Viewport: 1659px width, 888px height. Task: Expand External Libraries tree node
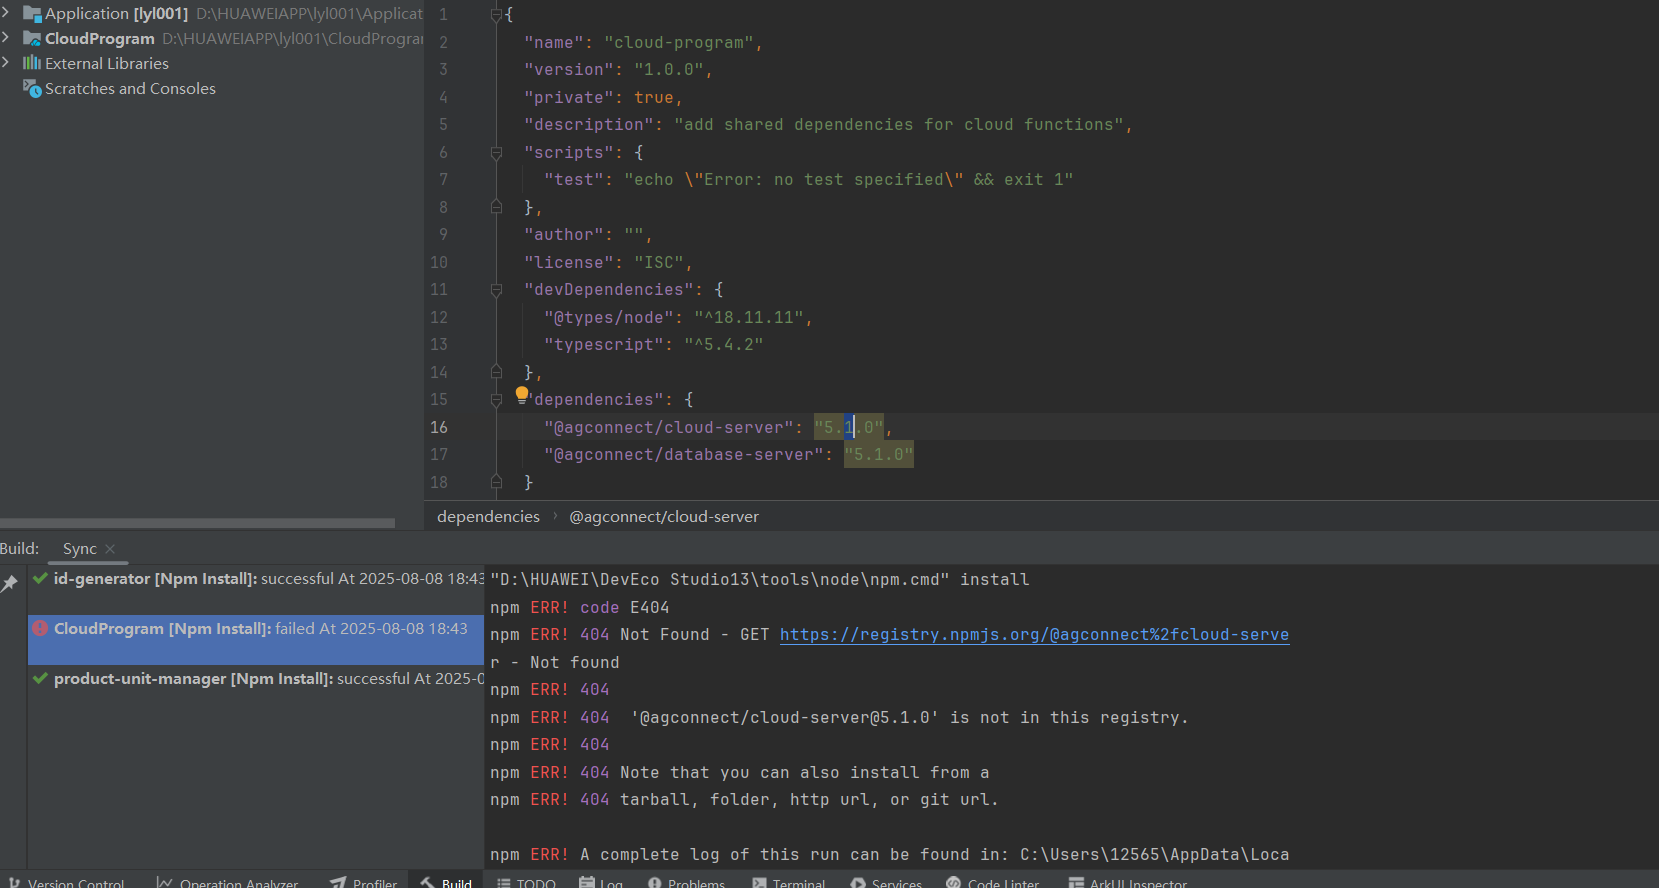tap(6, 63)
